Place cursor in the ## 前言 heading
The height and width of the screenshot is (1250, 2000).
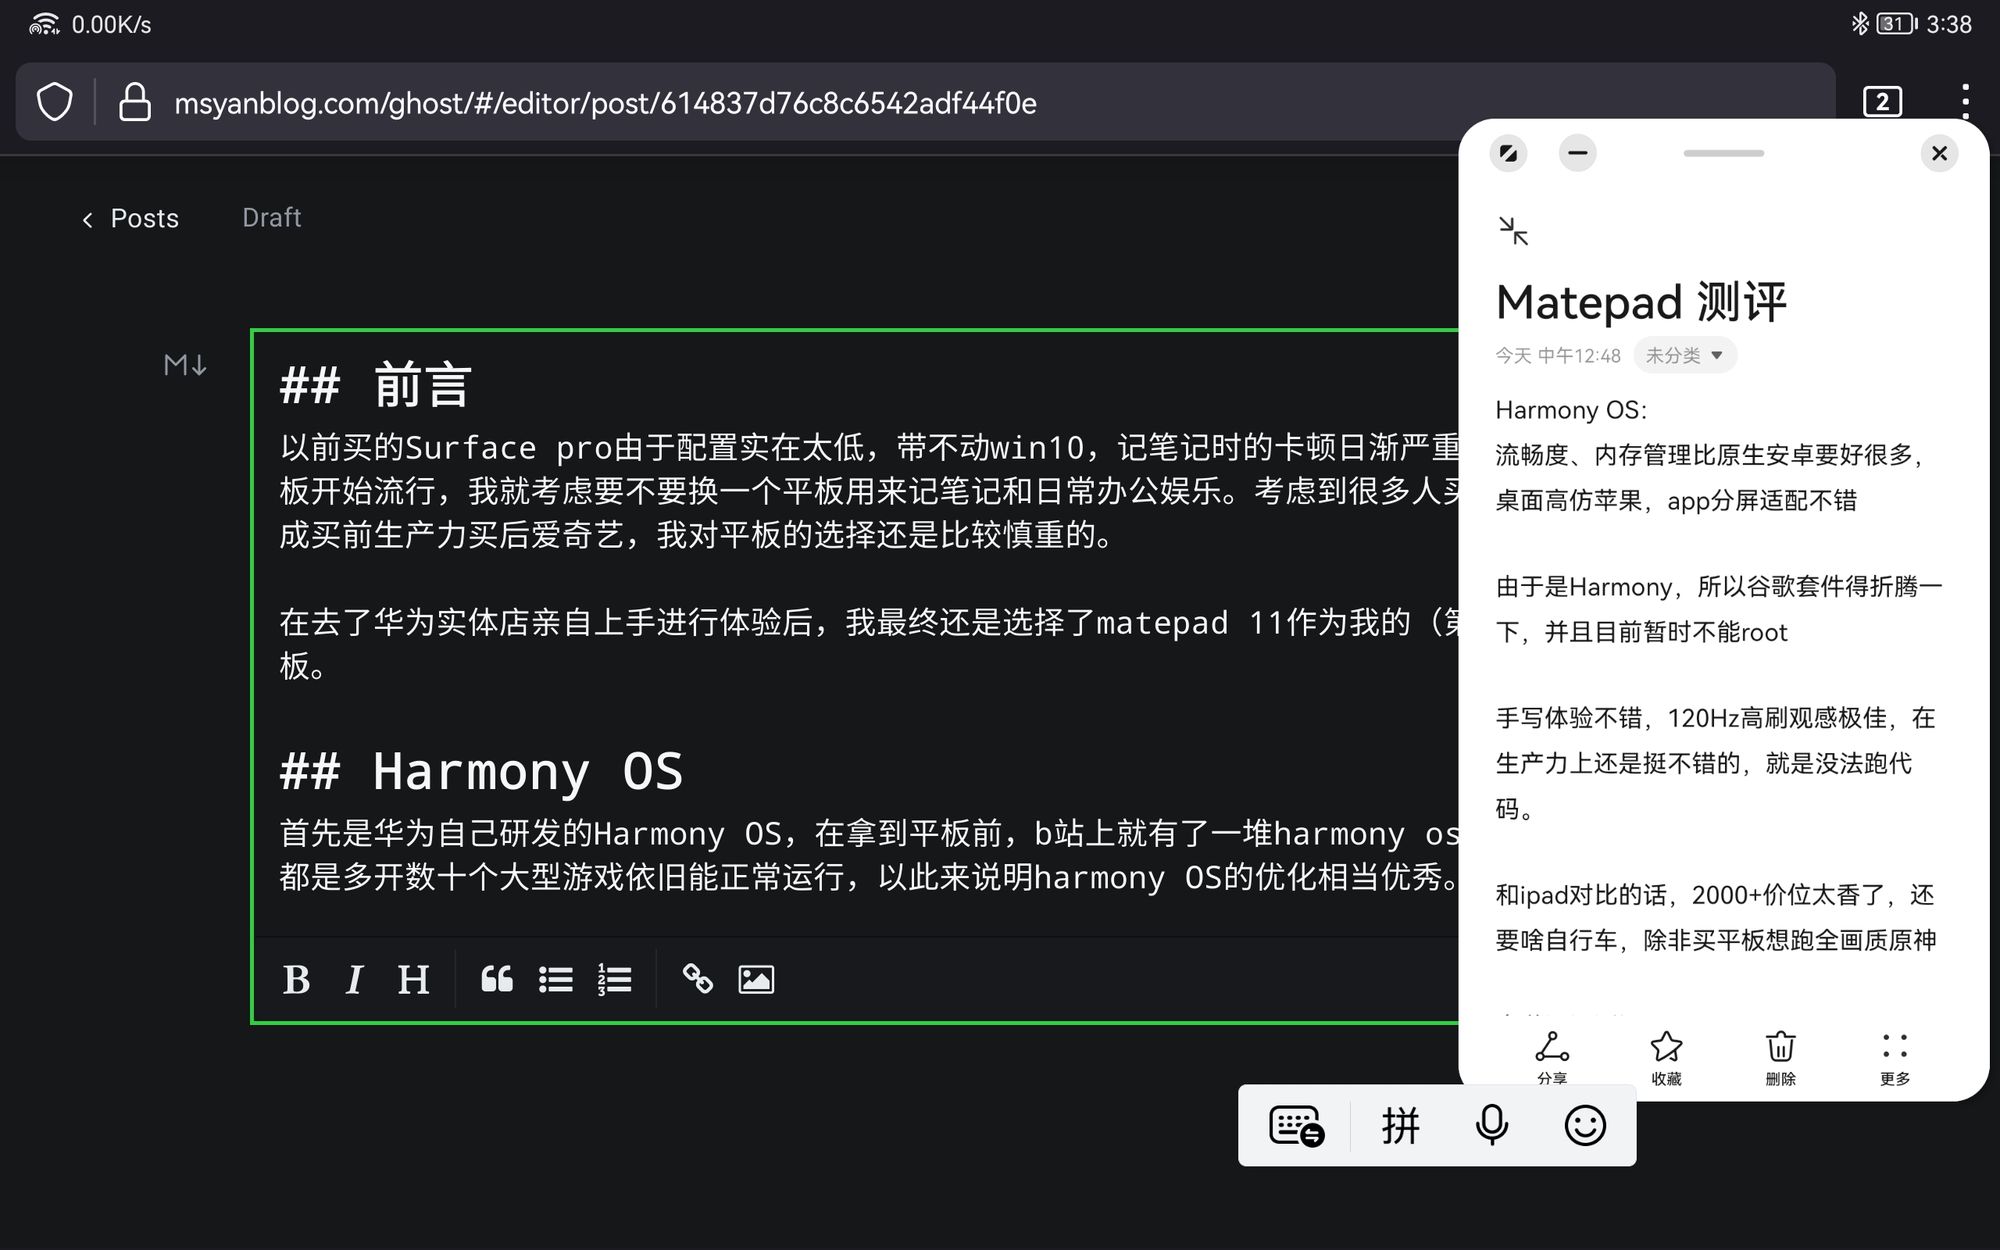click(x=375, y=385)
